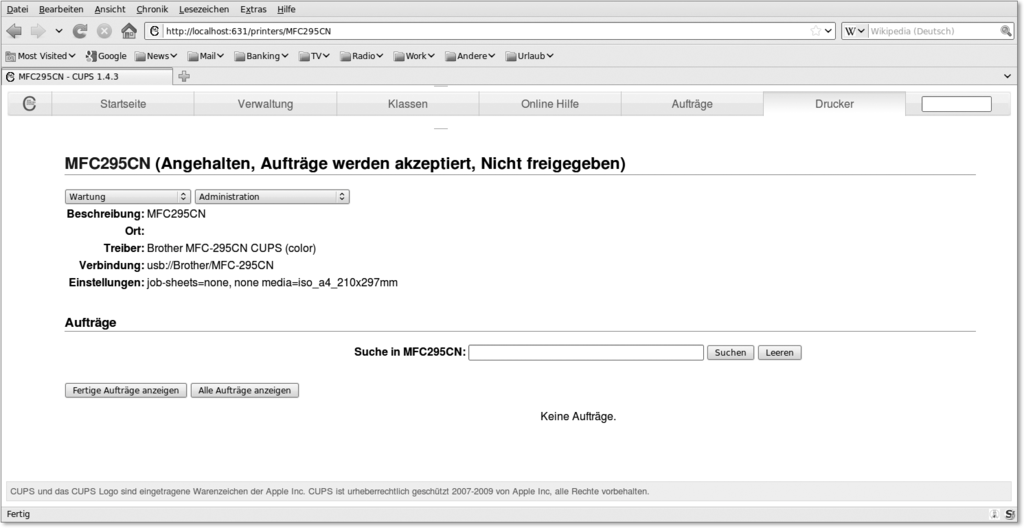The width and height of the screenshot is (1024, 528).
Task: Reload the page with the refresh icon
Action: click(x=80, y=31)
